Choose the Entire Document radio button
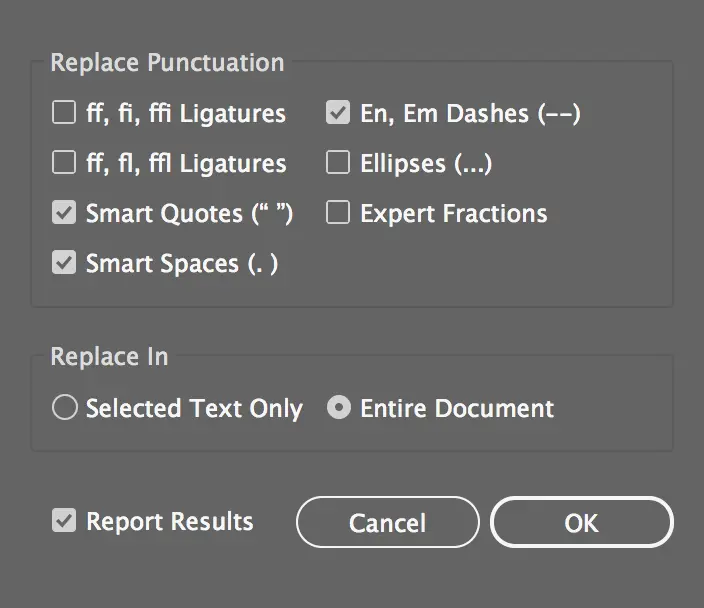704x608 pixels. pos(339,407)
